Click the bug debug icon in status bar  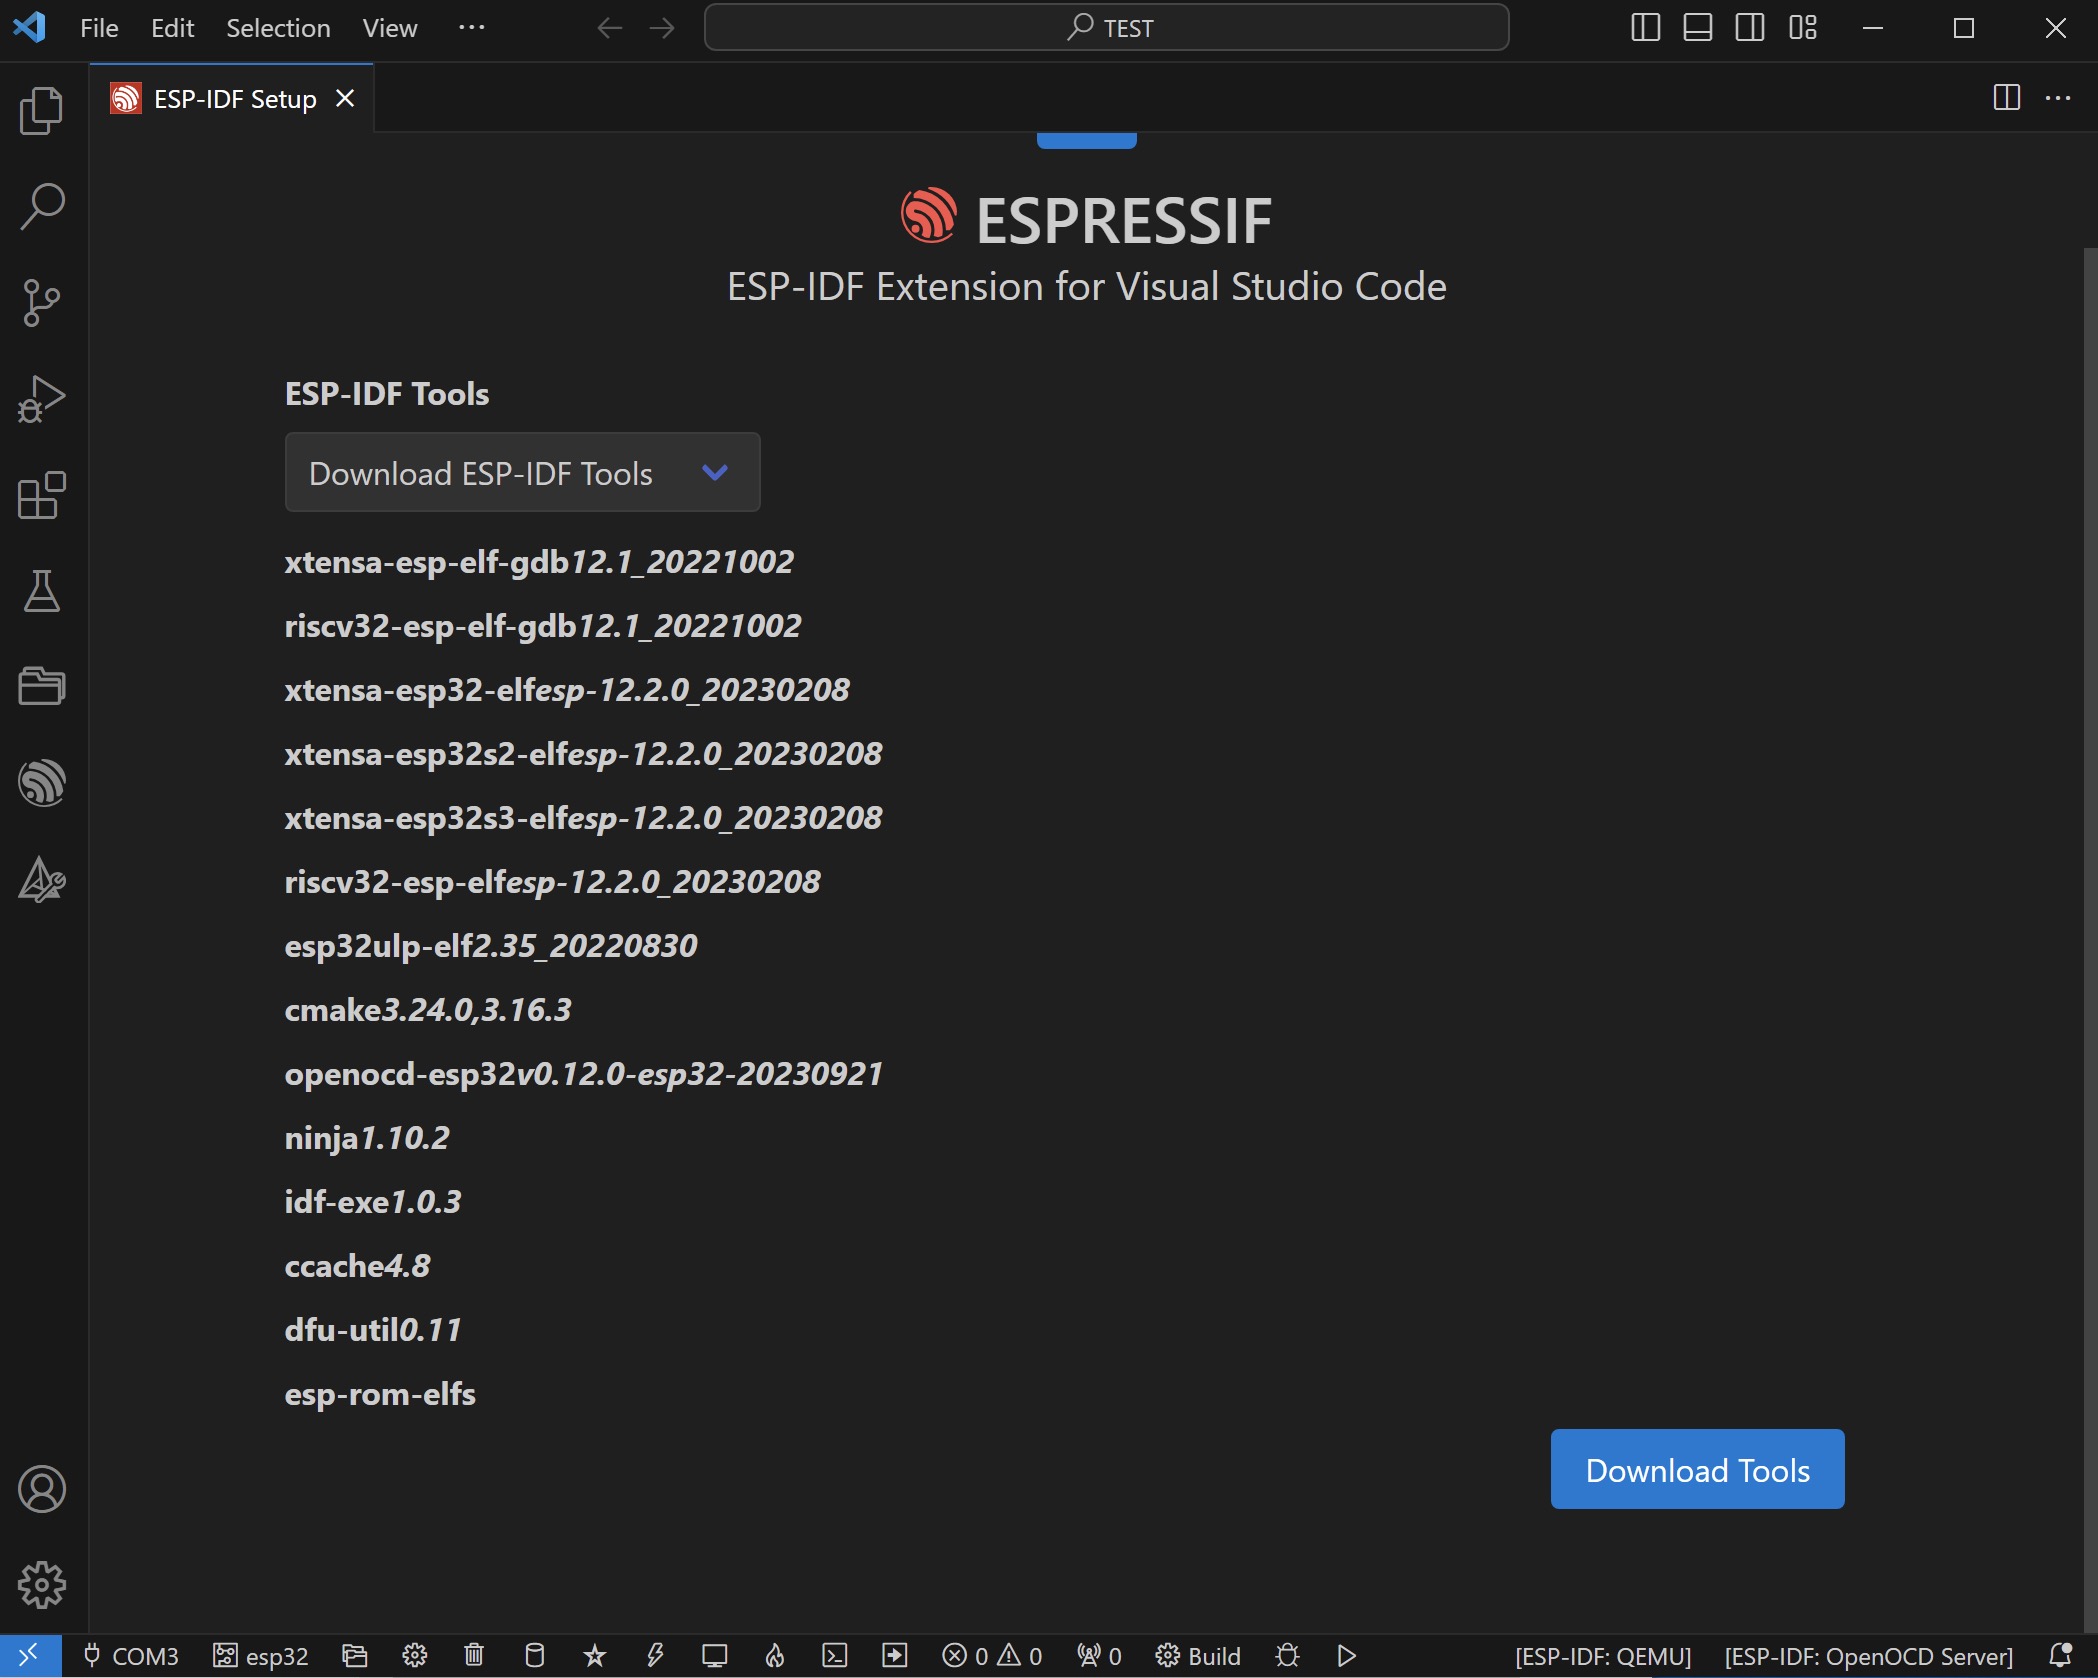tap(1288, 1656)
